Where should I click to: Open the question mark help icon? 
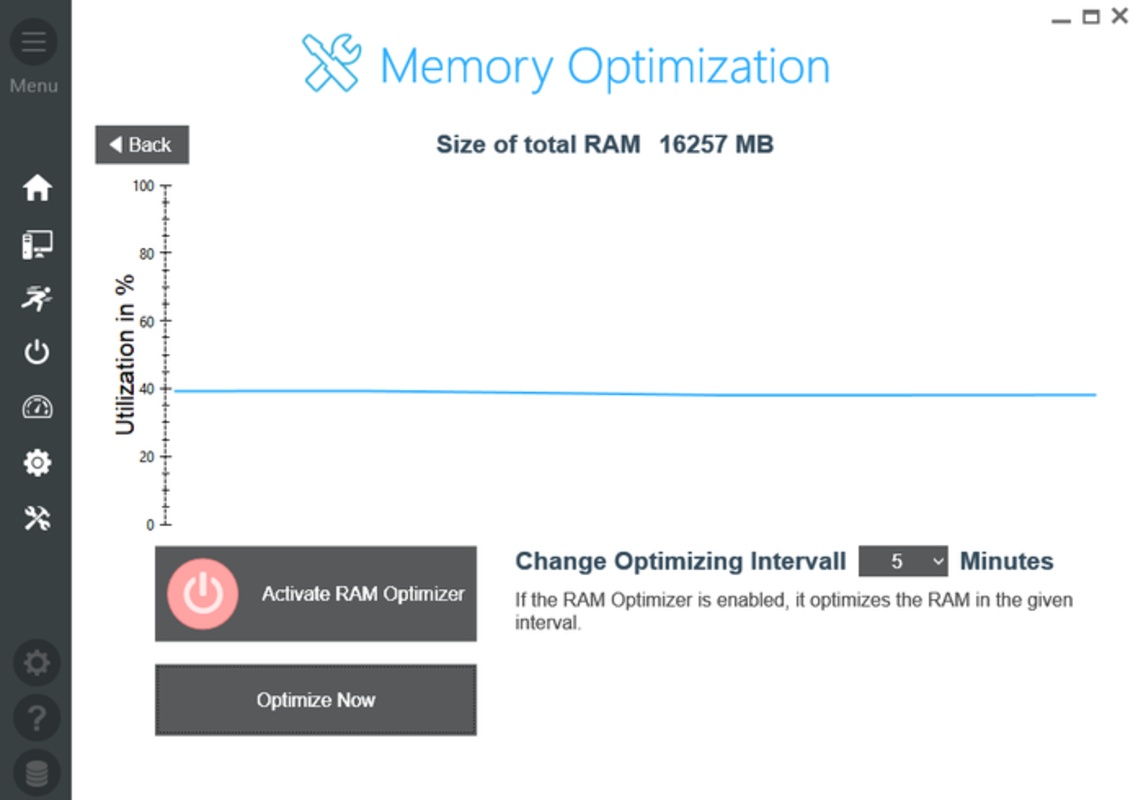point(37,718)
